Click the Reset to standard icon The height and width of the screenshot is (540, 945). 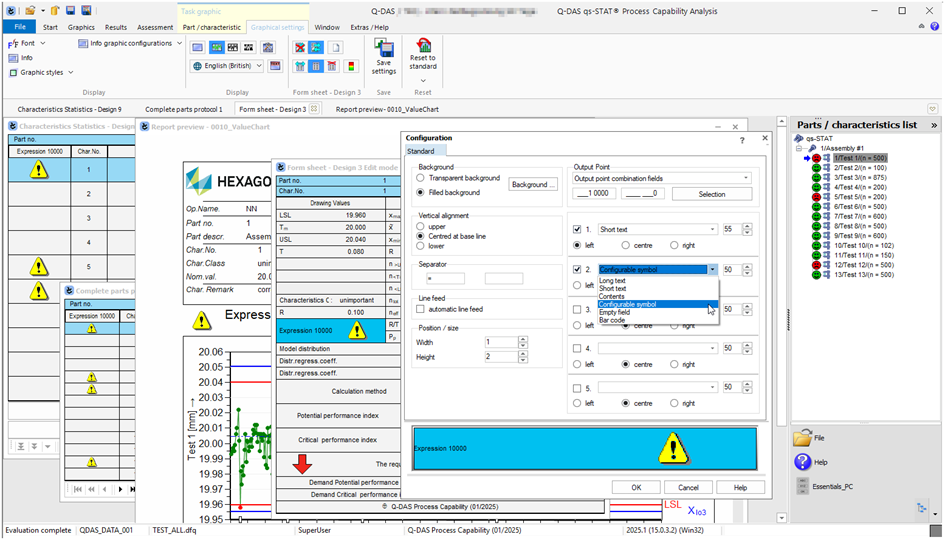tap(423, 45)
